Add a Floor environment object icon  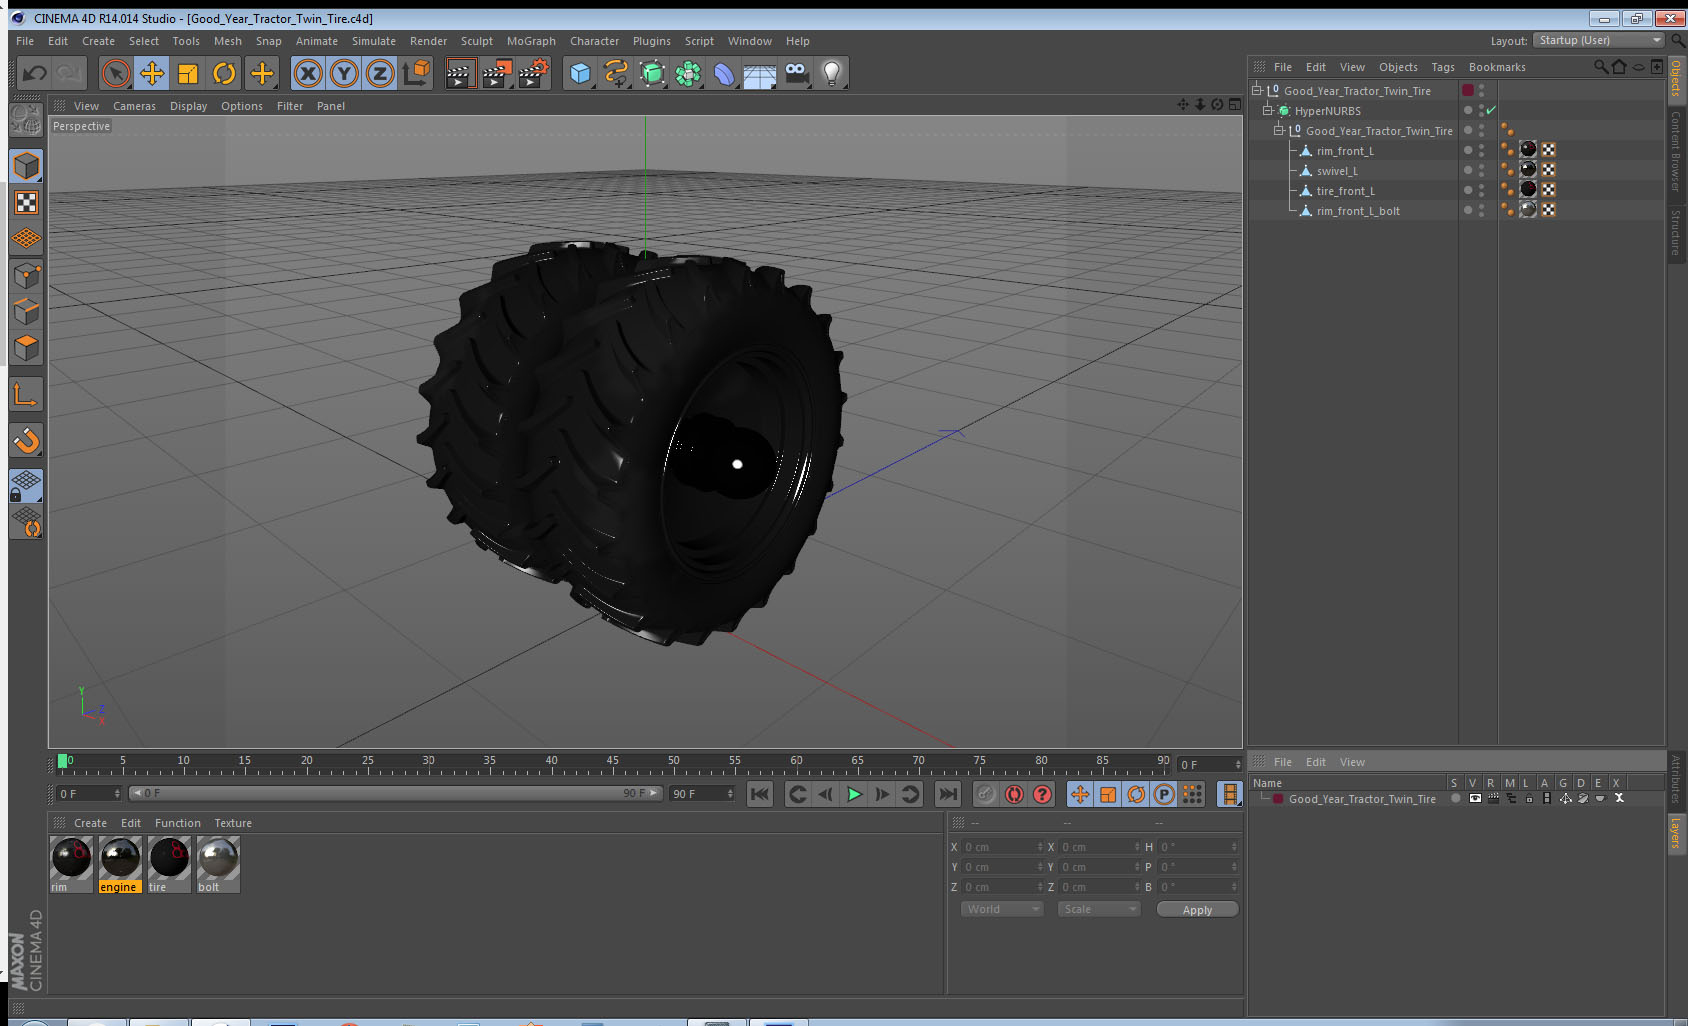tap(760, 73)
